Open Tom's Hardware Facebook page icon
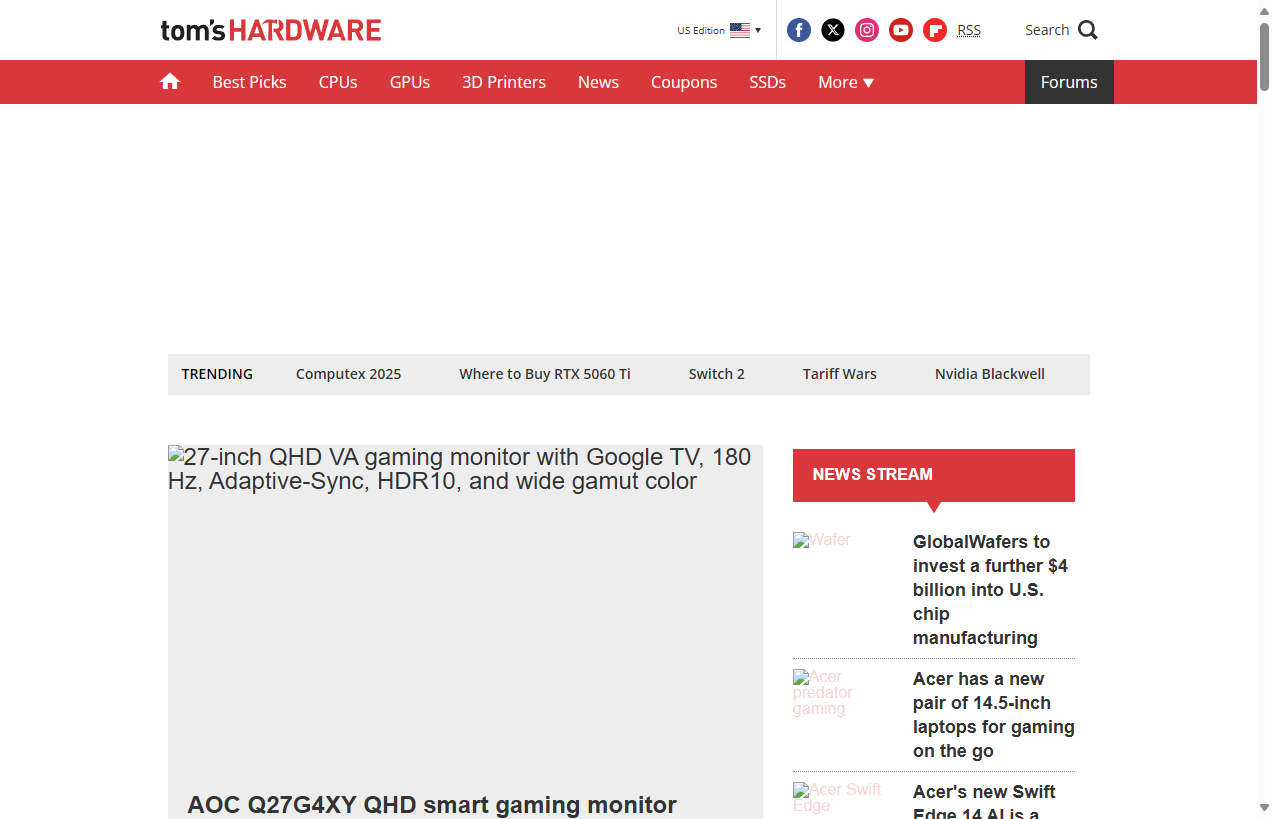1272x819 pixels. pyautogui.click(x=799, y=30)
